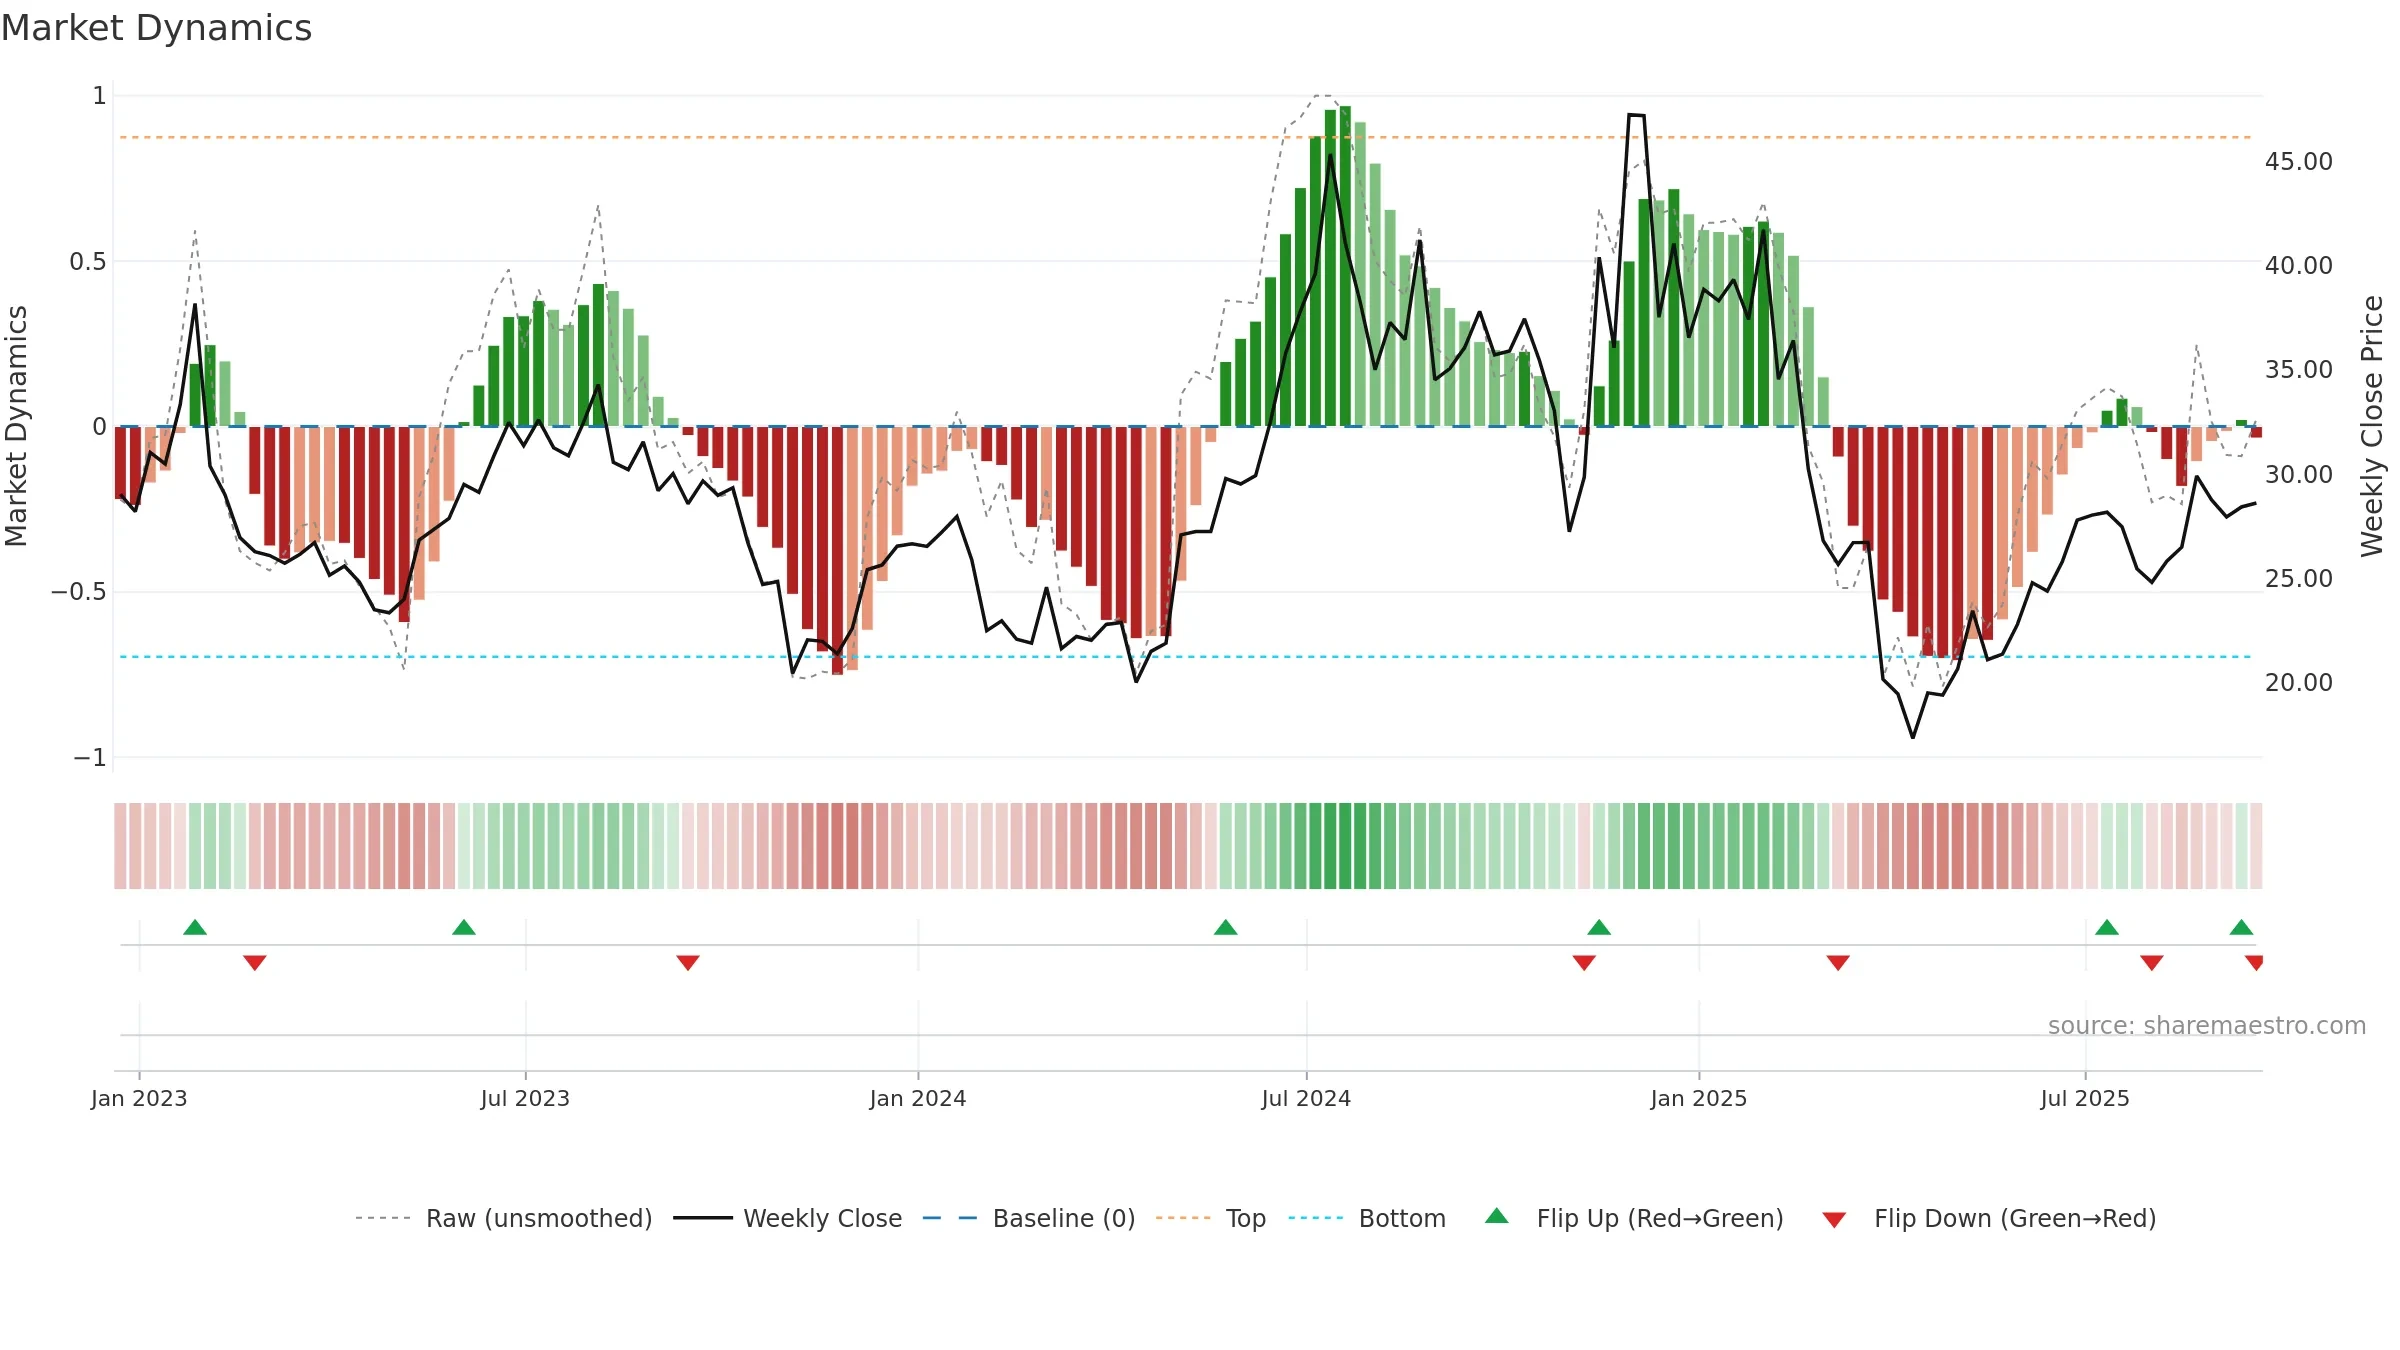Click the orange dashed Top threshold line
Viewport: 2400px width, 1350px height.
tap(1185, 137)
